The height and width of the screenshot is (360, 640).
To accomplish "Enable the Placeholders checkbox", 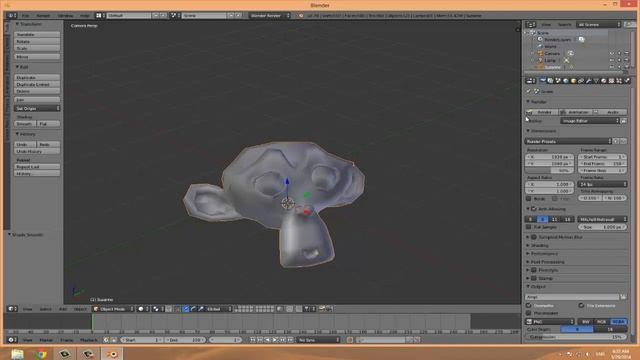I will (x=529, y=313).
